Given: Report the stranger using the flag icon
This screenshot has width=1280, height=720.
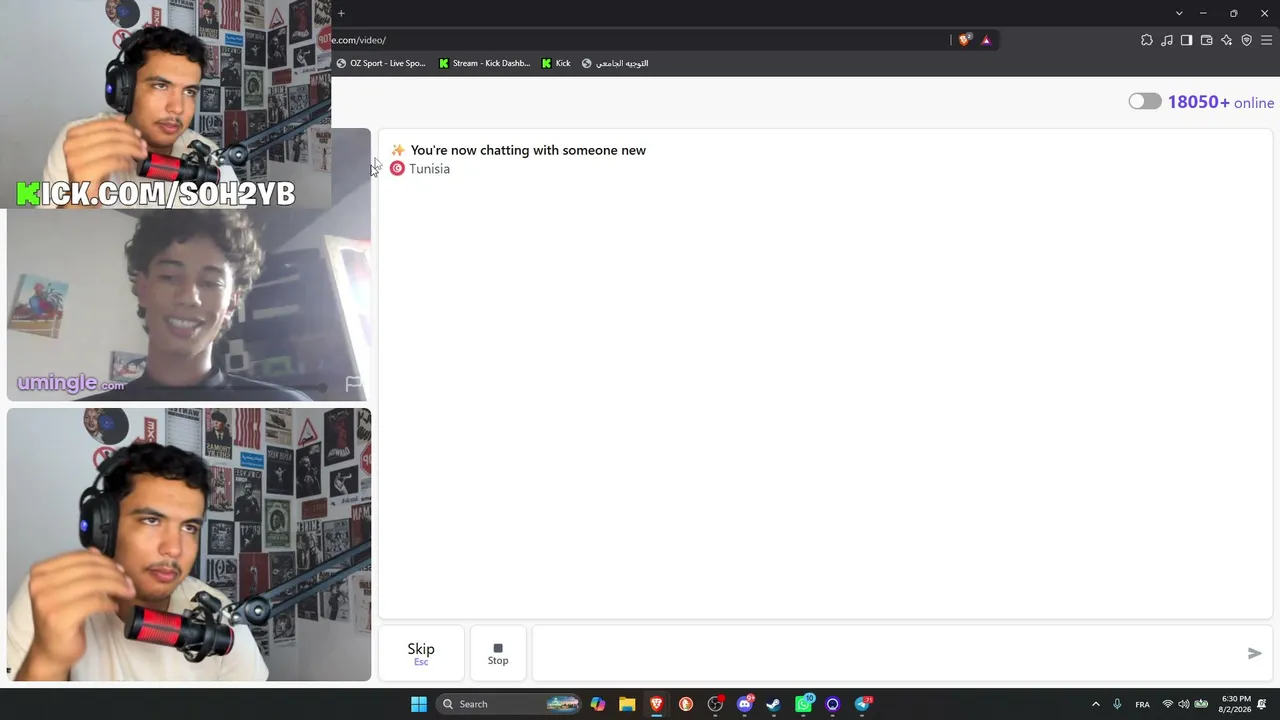Looking at the screenshot, I should 353,383.
